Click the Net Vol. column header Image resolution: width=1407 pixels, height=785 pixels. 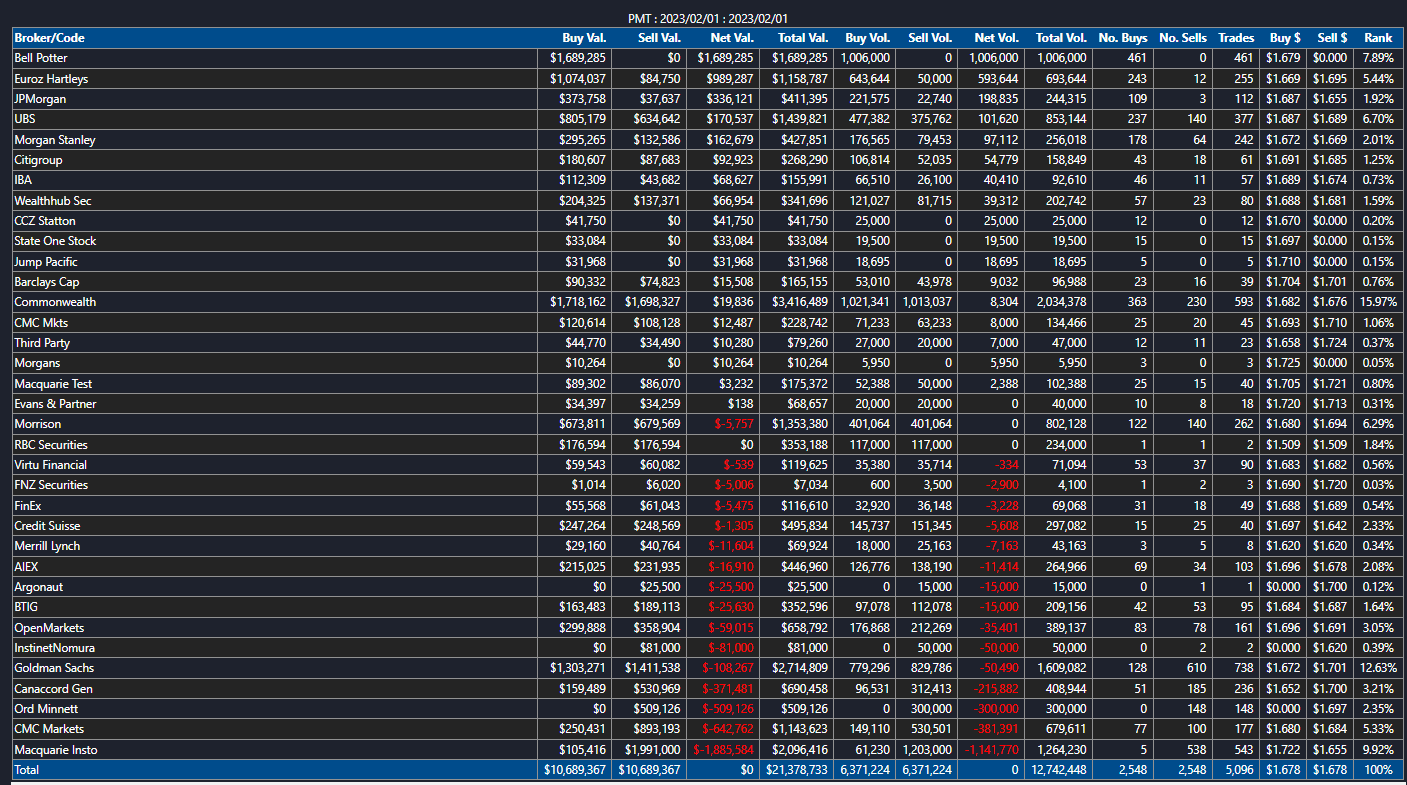(996, 38)
